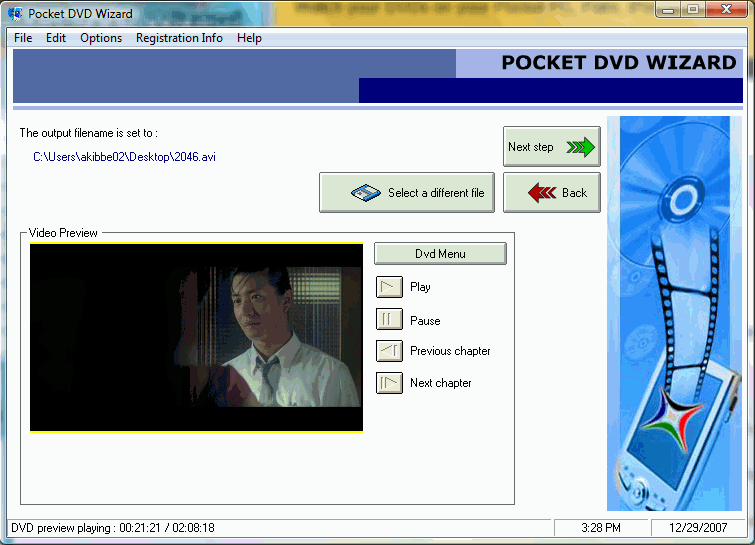The width and height of the screenshot is (755, 545).
Task: Click the Previous chapter icon
Action: click(x=389, y=351)
